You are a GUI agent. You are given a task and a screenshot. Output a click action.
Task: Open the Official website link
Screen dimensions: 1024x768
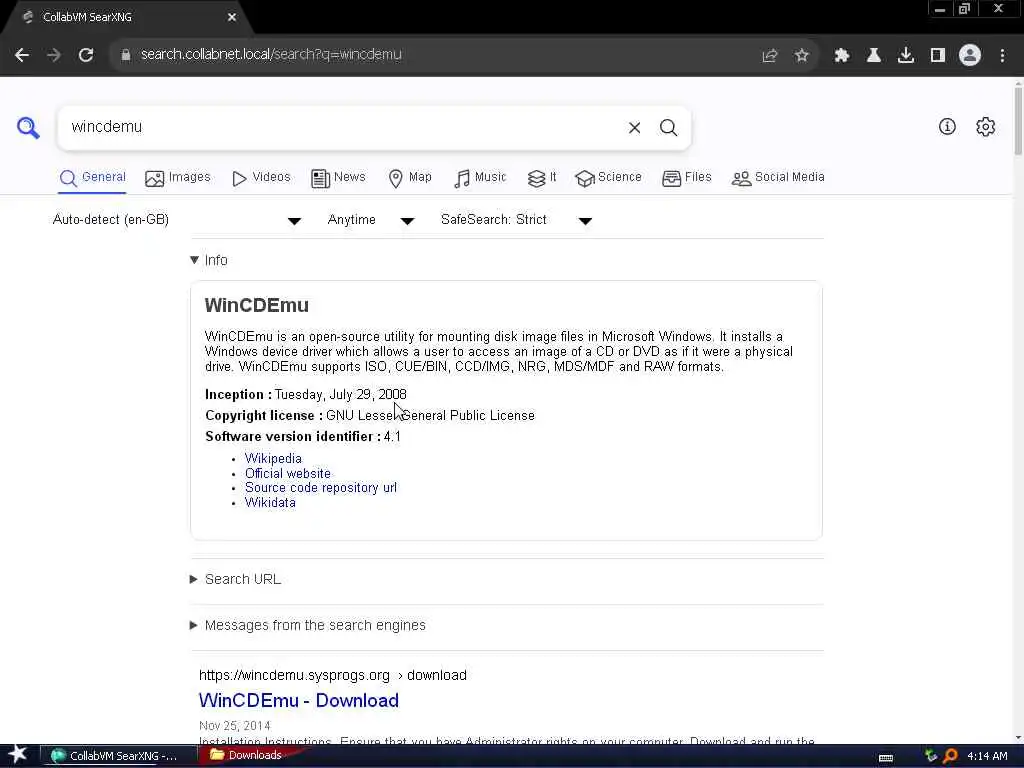(287, 473)
